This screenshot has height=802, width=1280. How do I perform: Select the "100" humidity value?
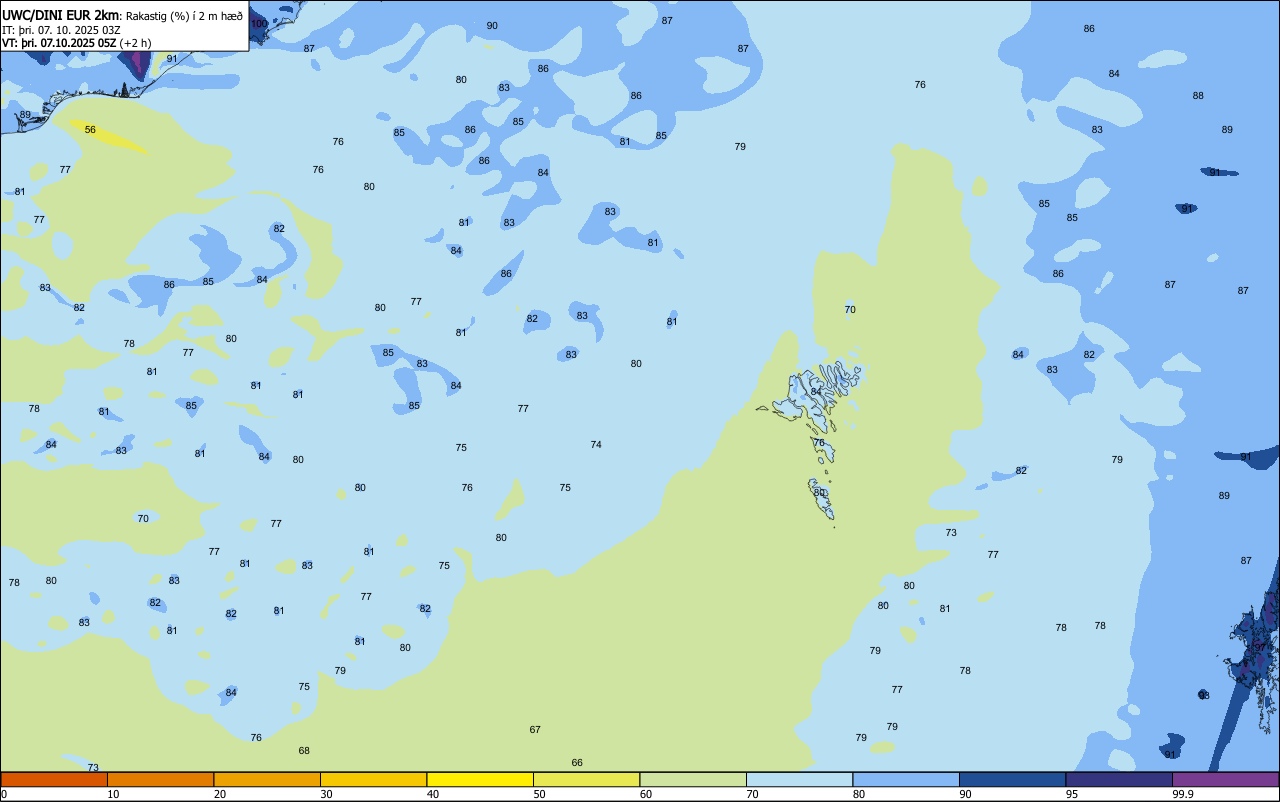click(x=259, y=23)
